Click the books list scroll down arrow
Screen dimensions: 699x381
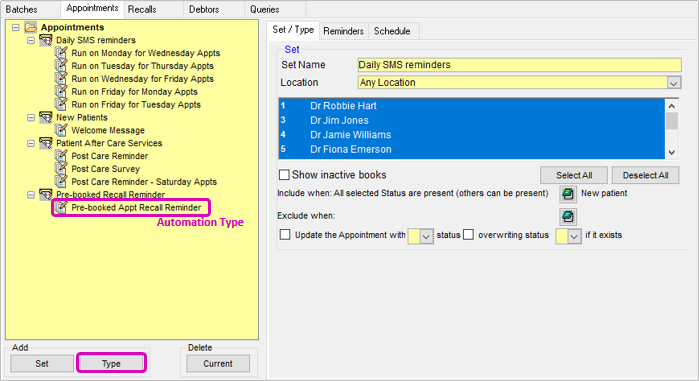672,152
